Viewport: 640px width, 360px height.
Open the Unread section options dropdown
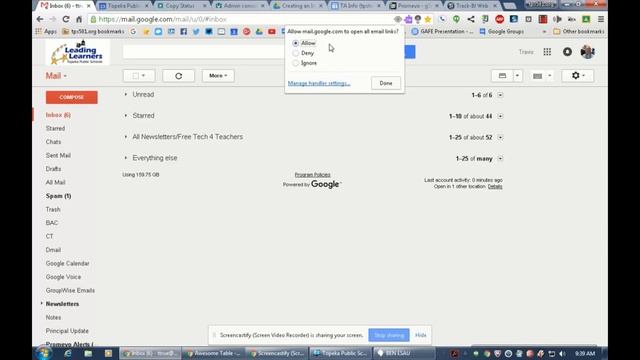(500, 95)
